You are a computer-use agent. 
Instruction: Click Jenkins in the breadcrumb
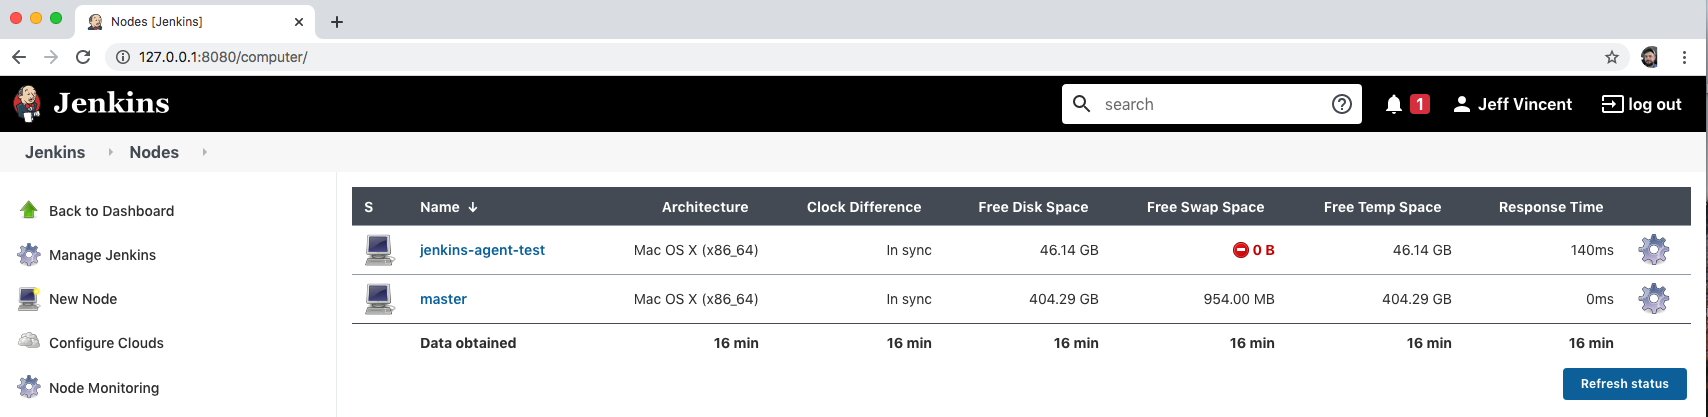[x=55, y=152]
